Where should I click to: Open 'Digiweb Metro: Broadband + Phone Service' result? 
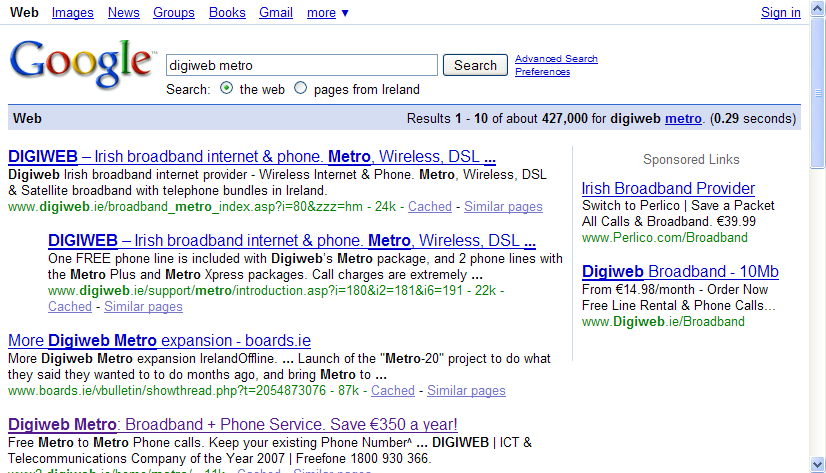coord(233,424)
